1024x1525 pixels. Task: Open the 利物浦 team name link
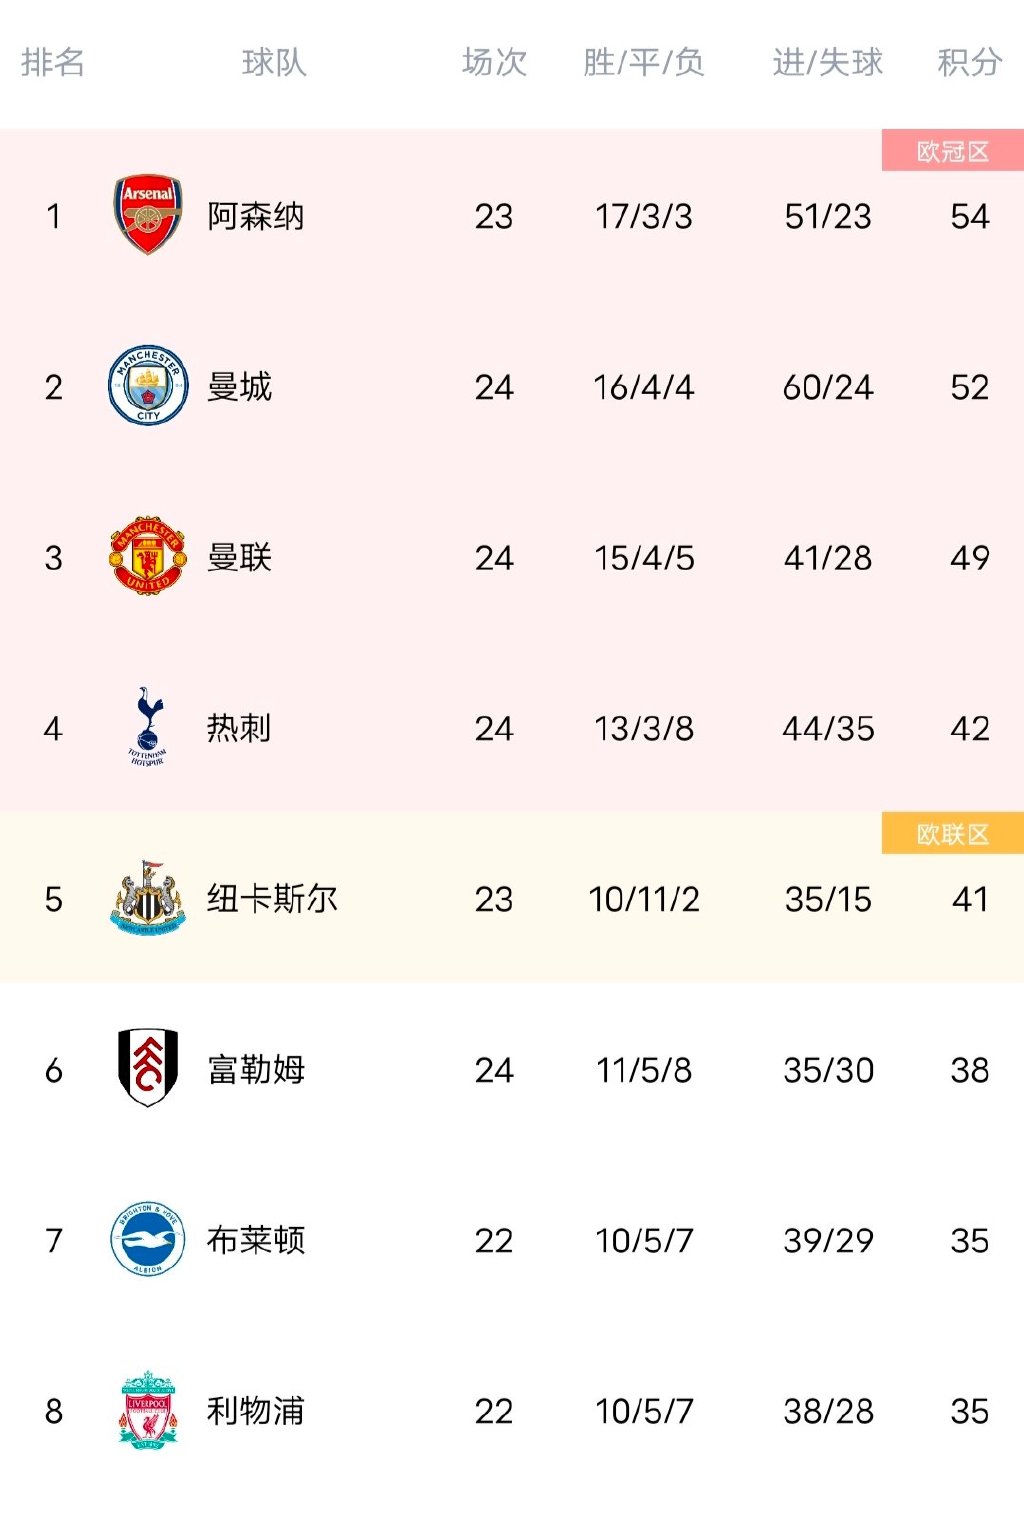coord(255,1411)
